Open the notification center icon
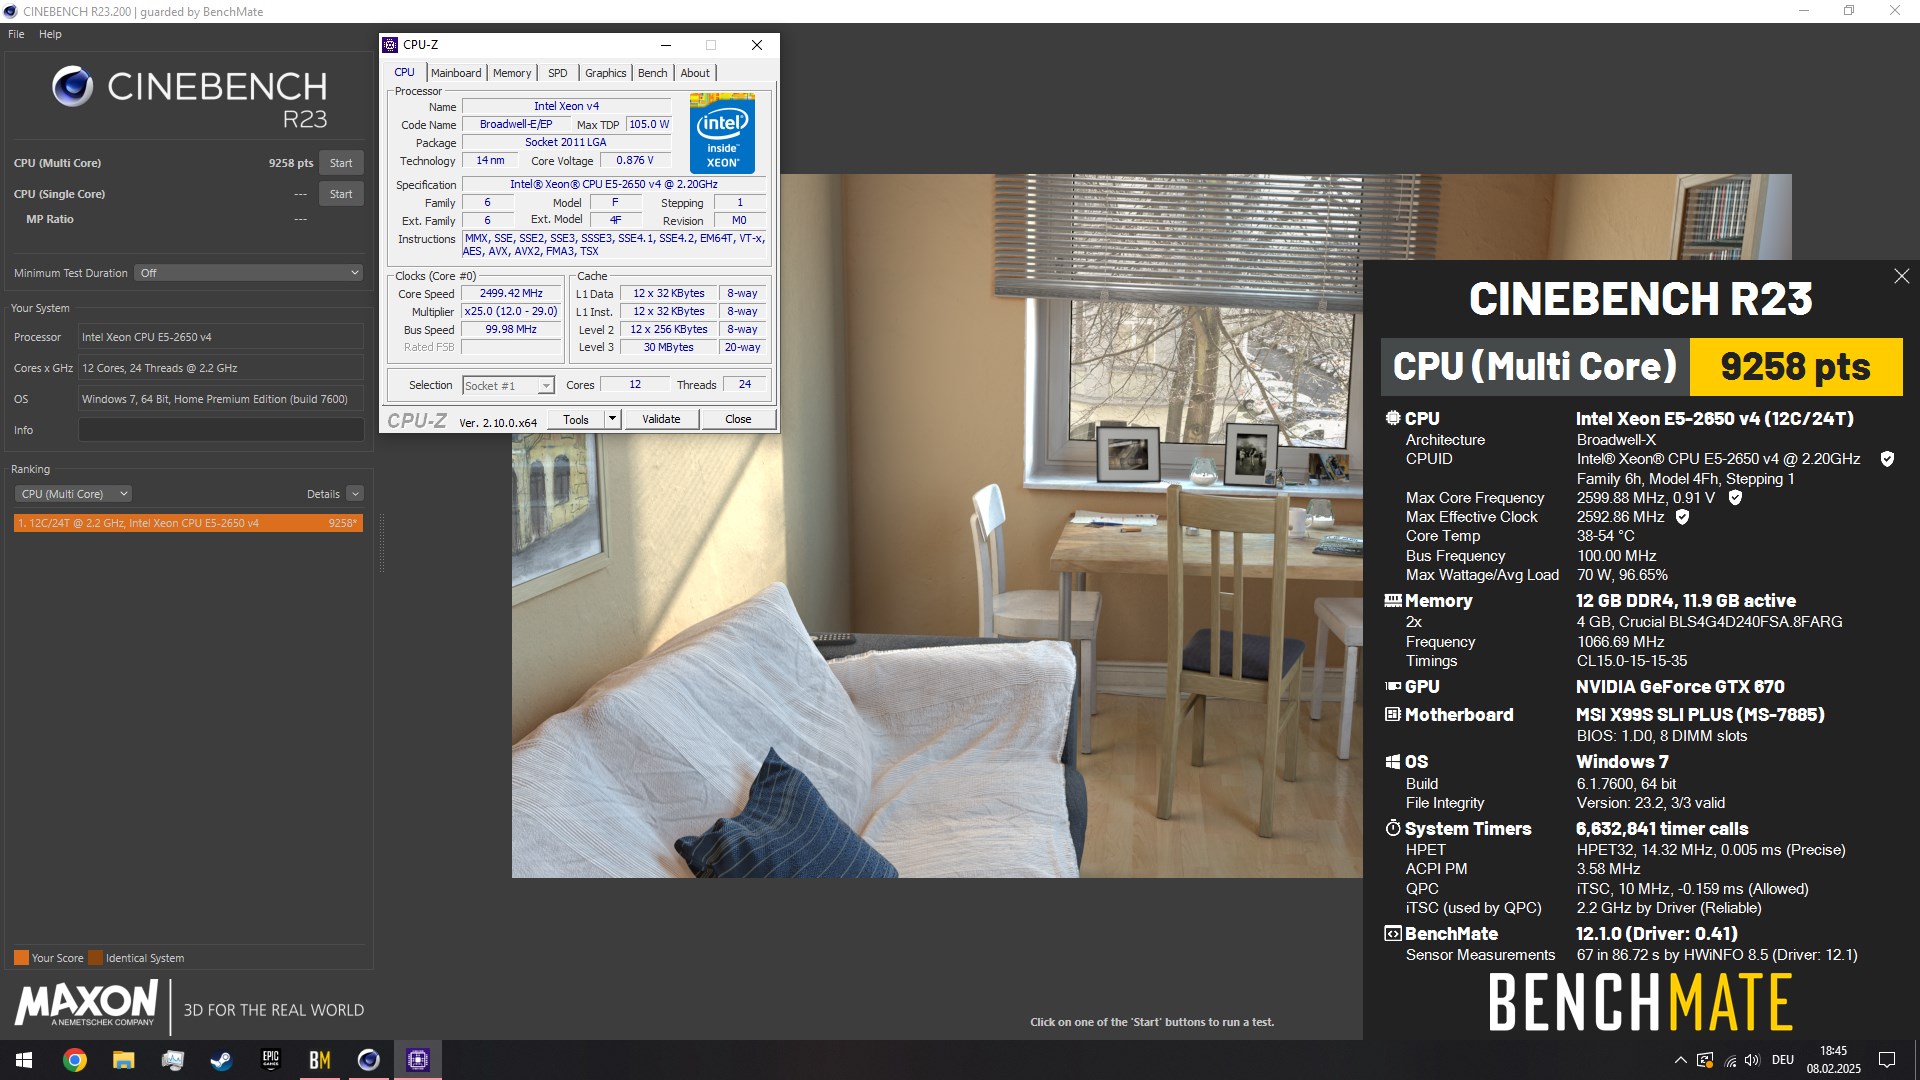 pyautogui.click(x=1887, y=1060)
